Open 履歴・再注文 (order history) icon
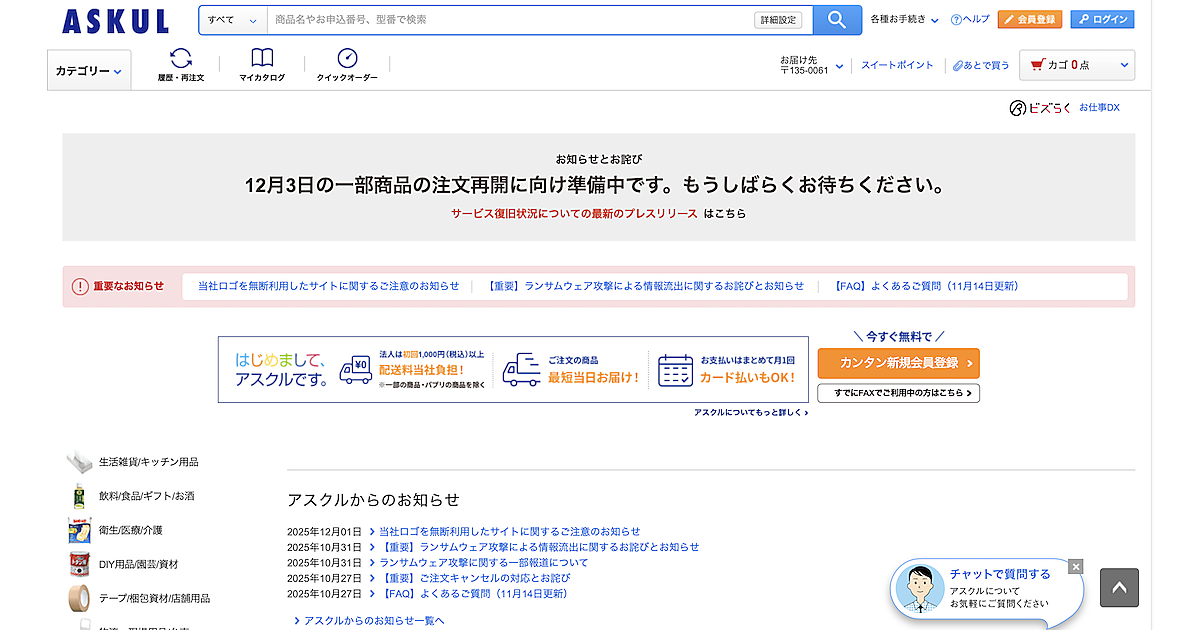1200x630 pixels. 181,60
